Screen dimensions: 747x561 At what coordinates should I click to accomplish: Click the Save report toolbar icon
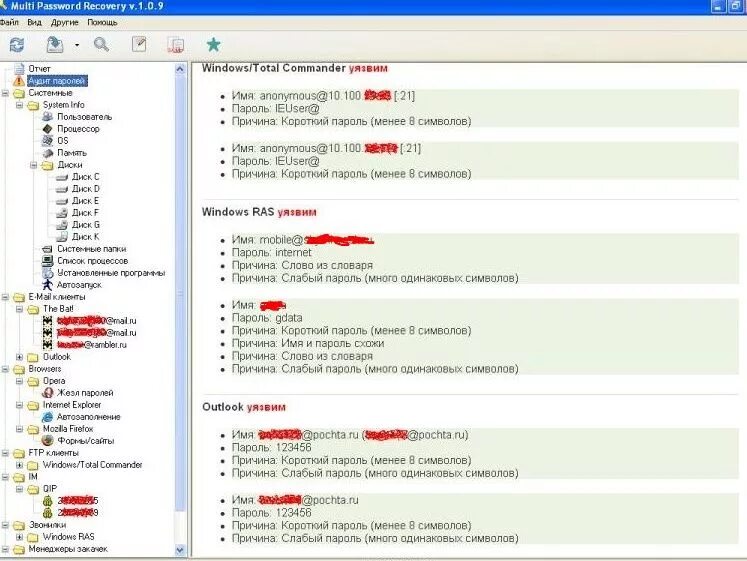click(x=55, y=45)
